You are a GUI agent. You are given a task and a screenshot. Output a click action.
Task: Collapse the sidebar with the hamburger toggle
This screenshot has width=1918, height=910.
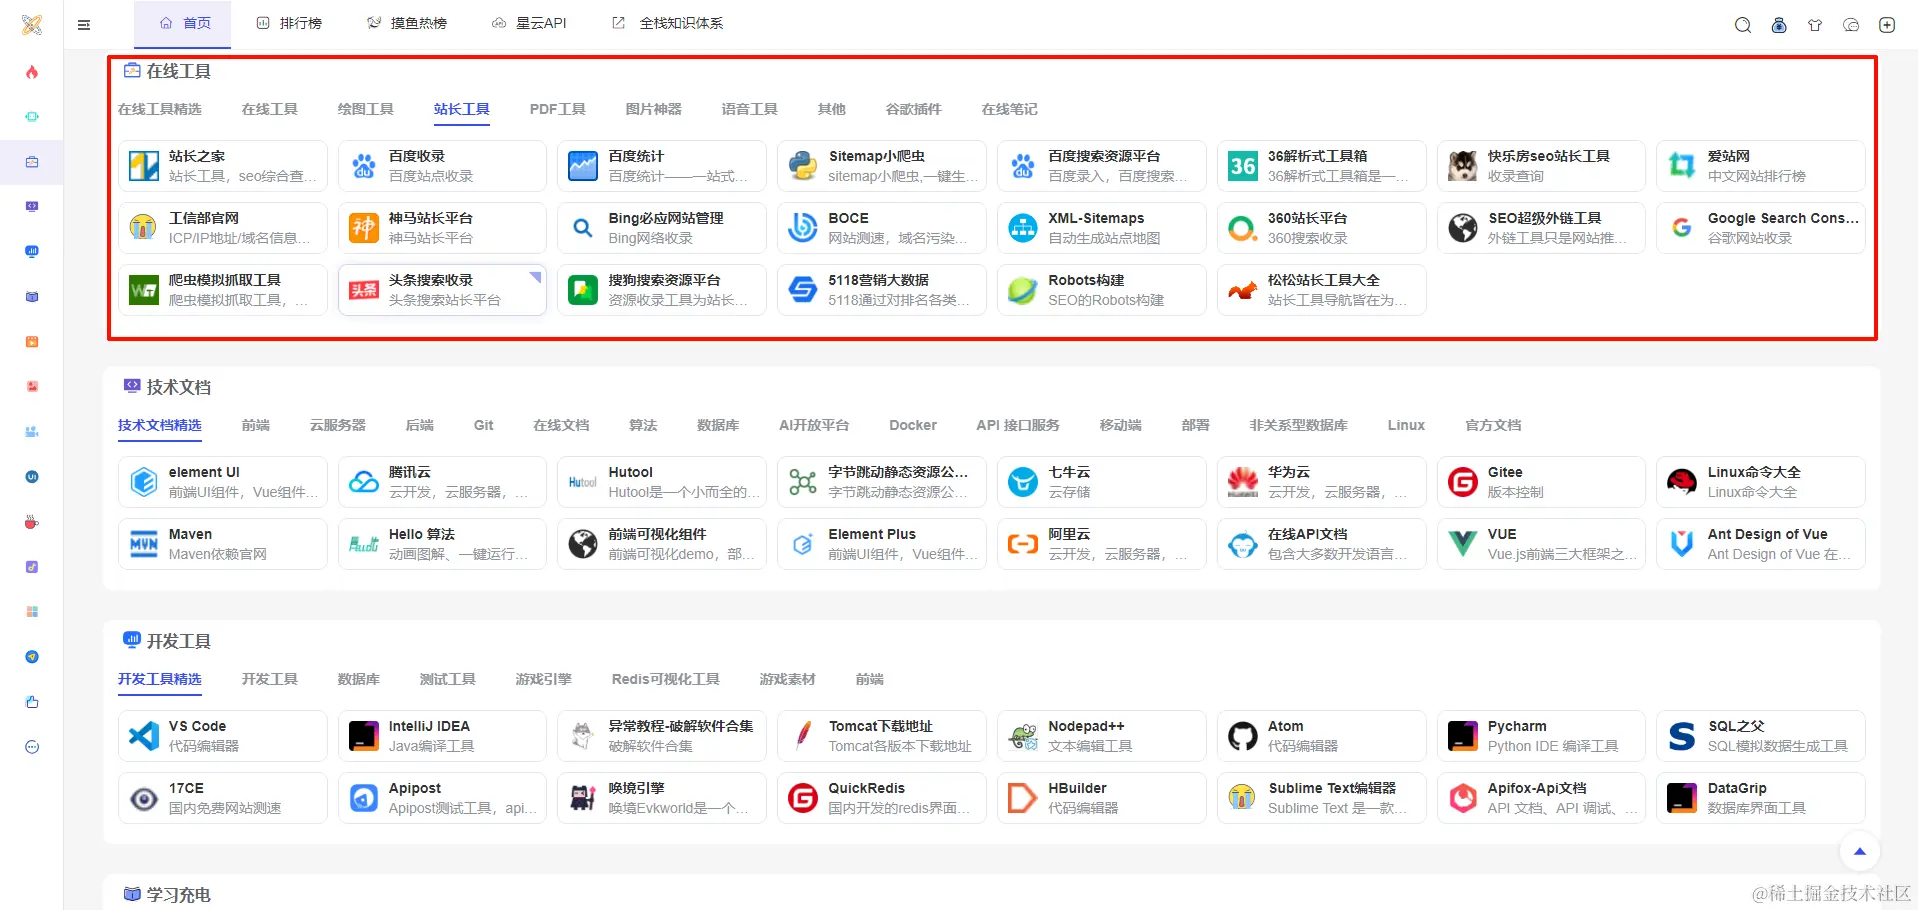[84, 25]
